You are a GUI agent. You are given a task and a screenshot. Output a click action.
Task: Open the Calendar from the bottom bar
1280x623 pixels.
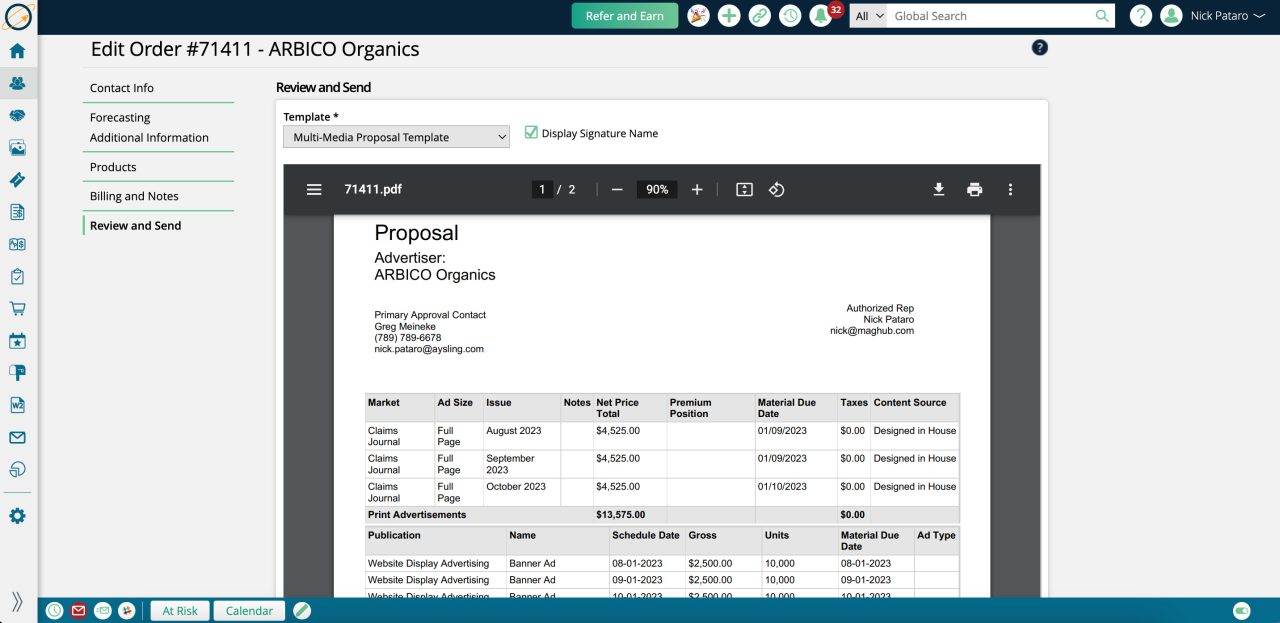point(248,610)
